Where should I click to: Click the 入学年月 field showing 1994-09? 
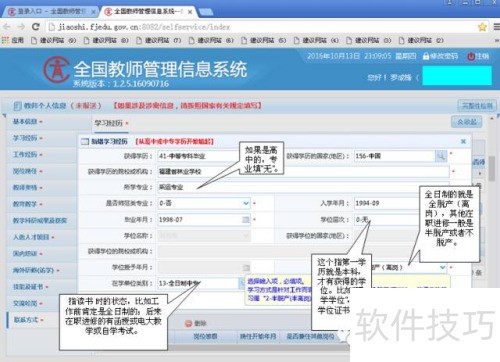pyautogui.click(x=387, y=203)
